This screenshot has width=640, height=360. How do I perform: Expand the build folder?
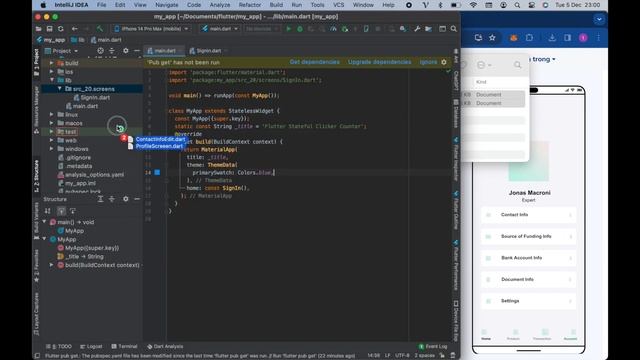(x=51, y=63)
